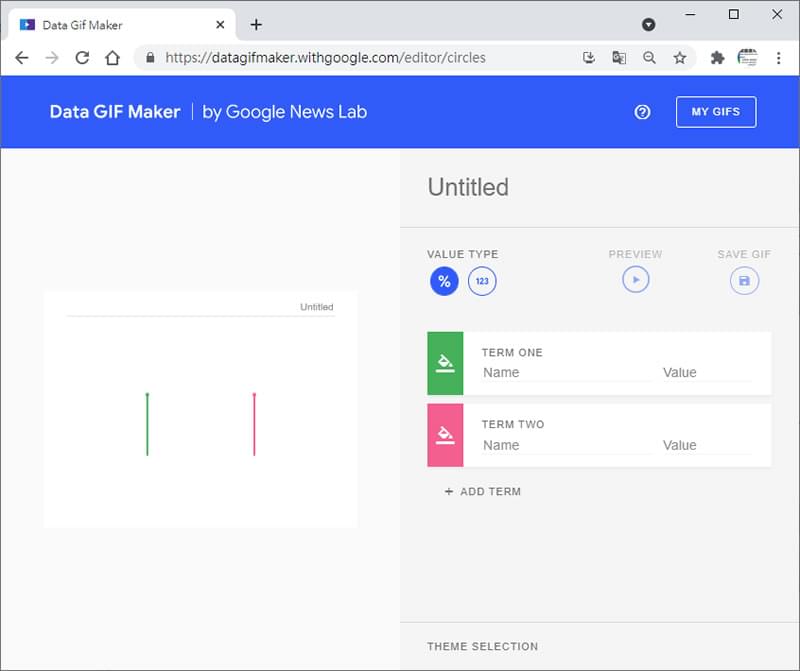This screenshot has height=671, width=800.
Task: Click the Untitled caption in preview
Action: (x=316, y=307)
